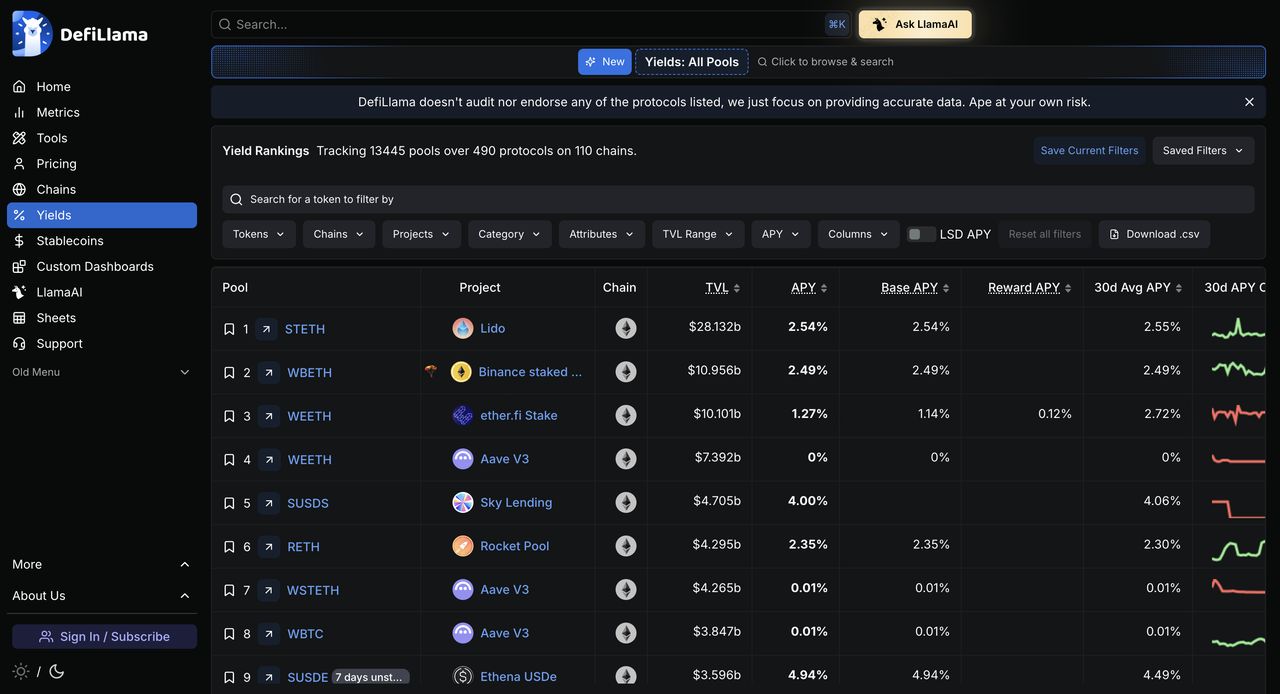Open external link arrow for WBETH
The image size is (1280, 694).
tap(269, 373)
